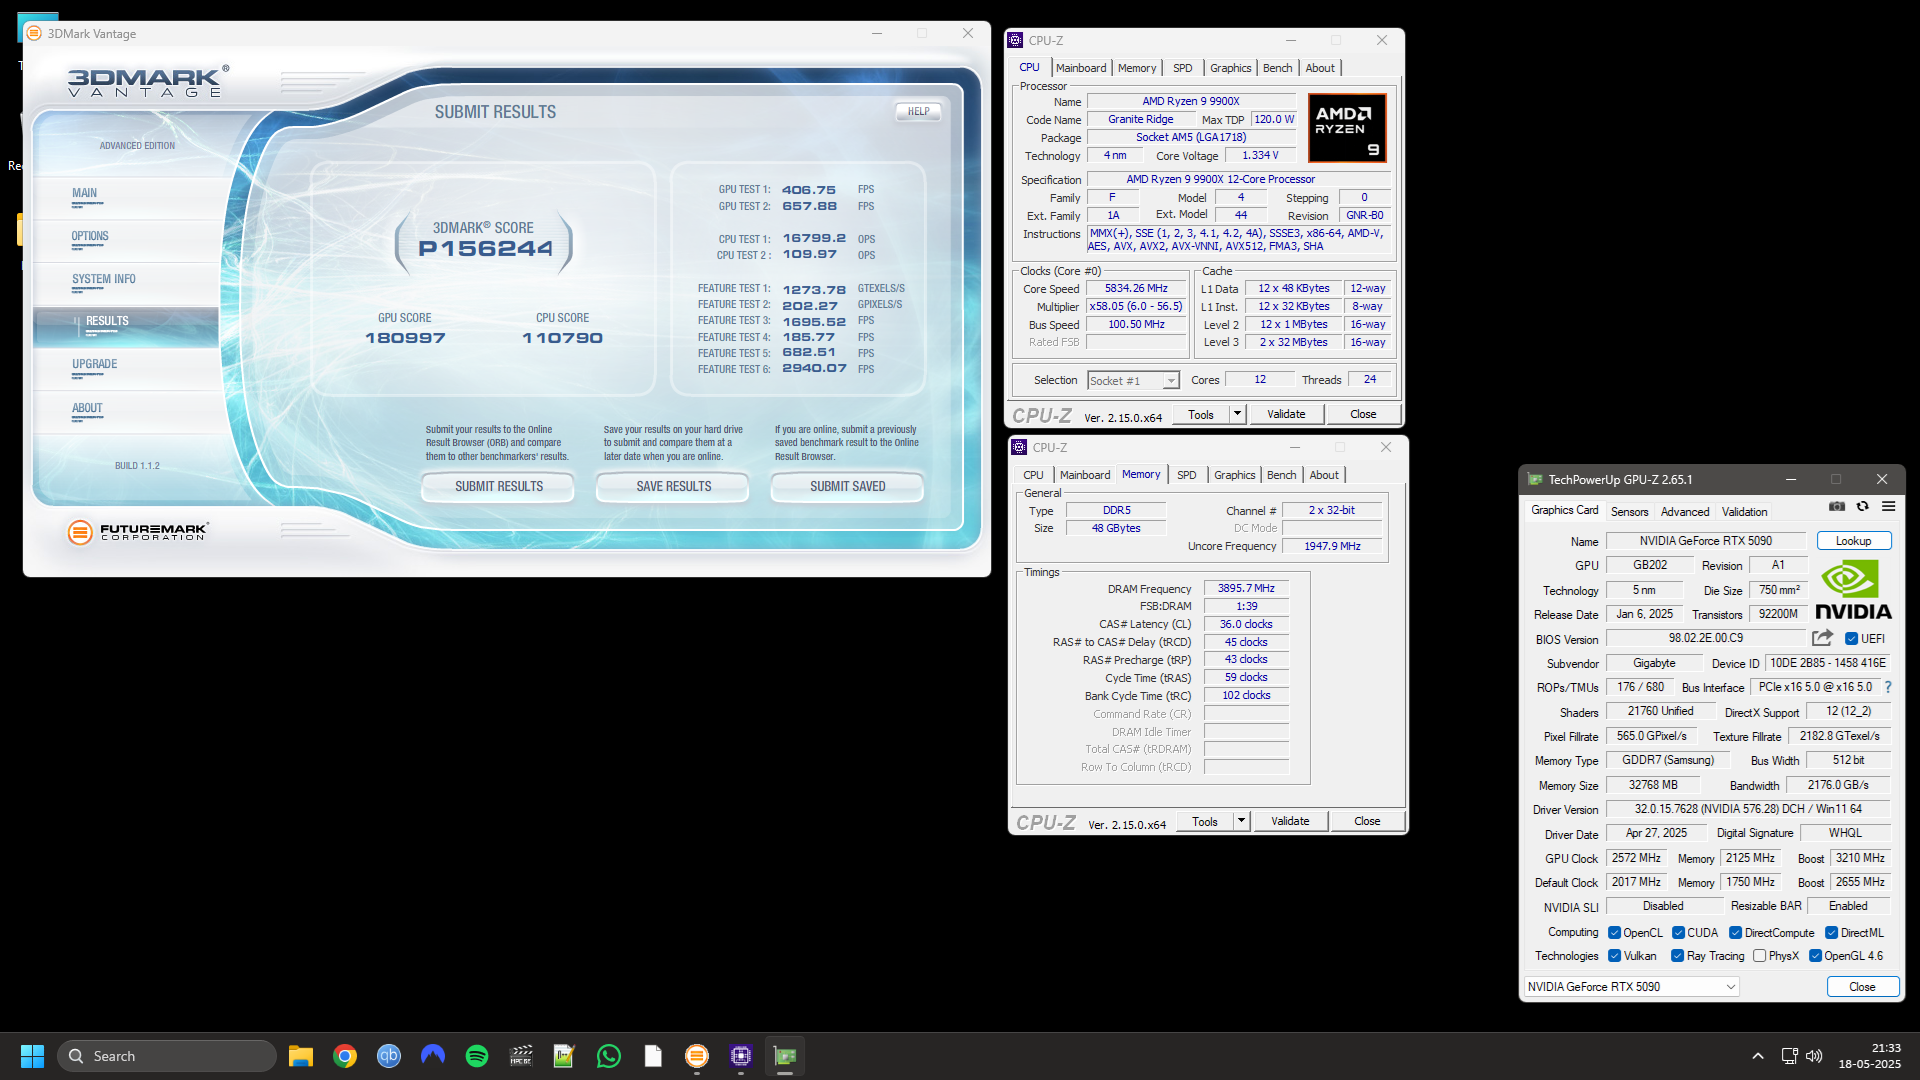Open the blue bird app on taskbar
The image size is (1920, 1080).
[433, 1056]
